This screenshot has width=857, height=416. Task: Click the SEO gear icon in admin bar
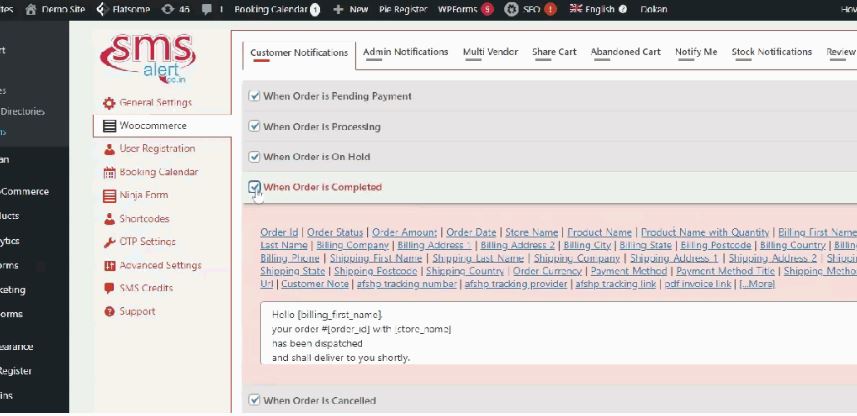[511, 9]
